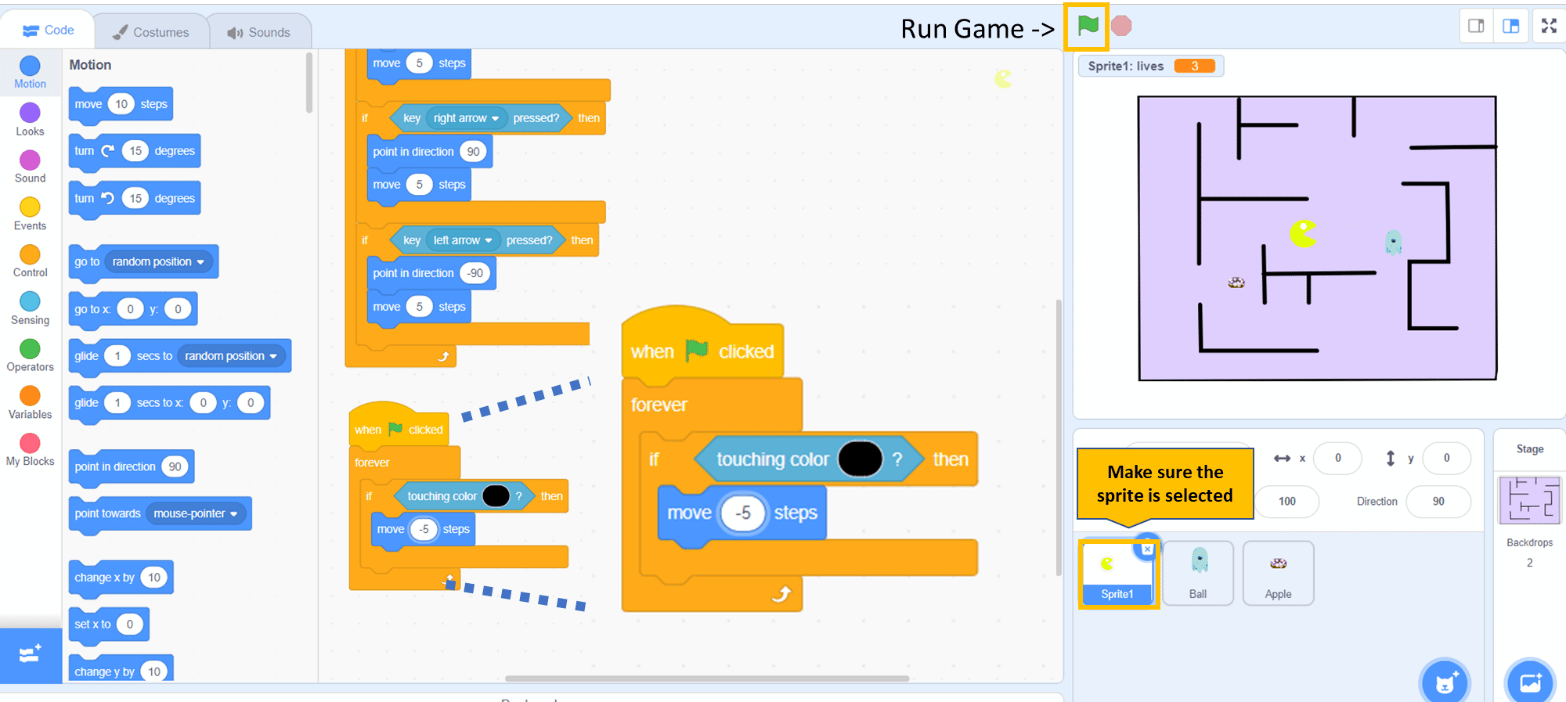Image resolution: width=1566 pixels, height=702 pixels.
Task: Select the Sprite1 sprite thumbnail
Action: click(x=1118, y=574)
